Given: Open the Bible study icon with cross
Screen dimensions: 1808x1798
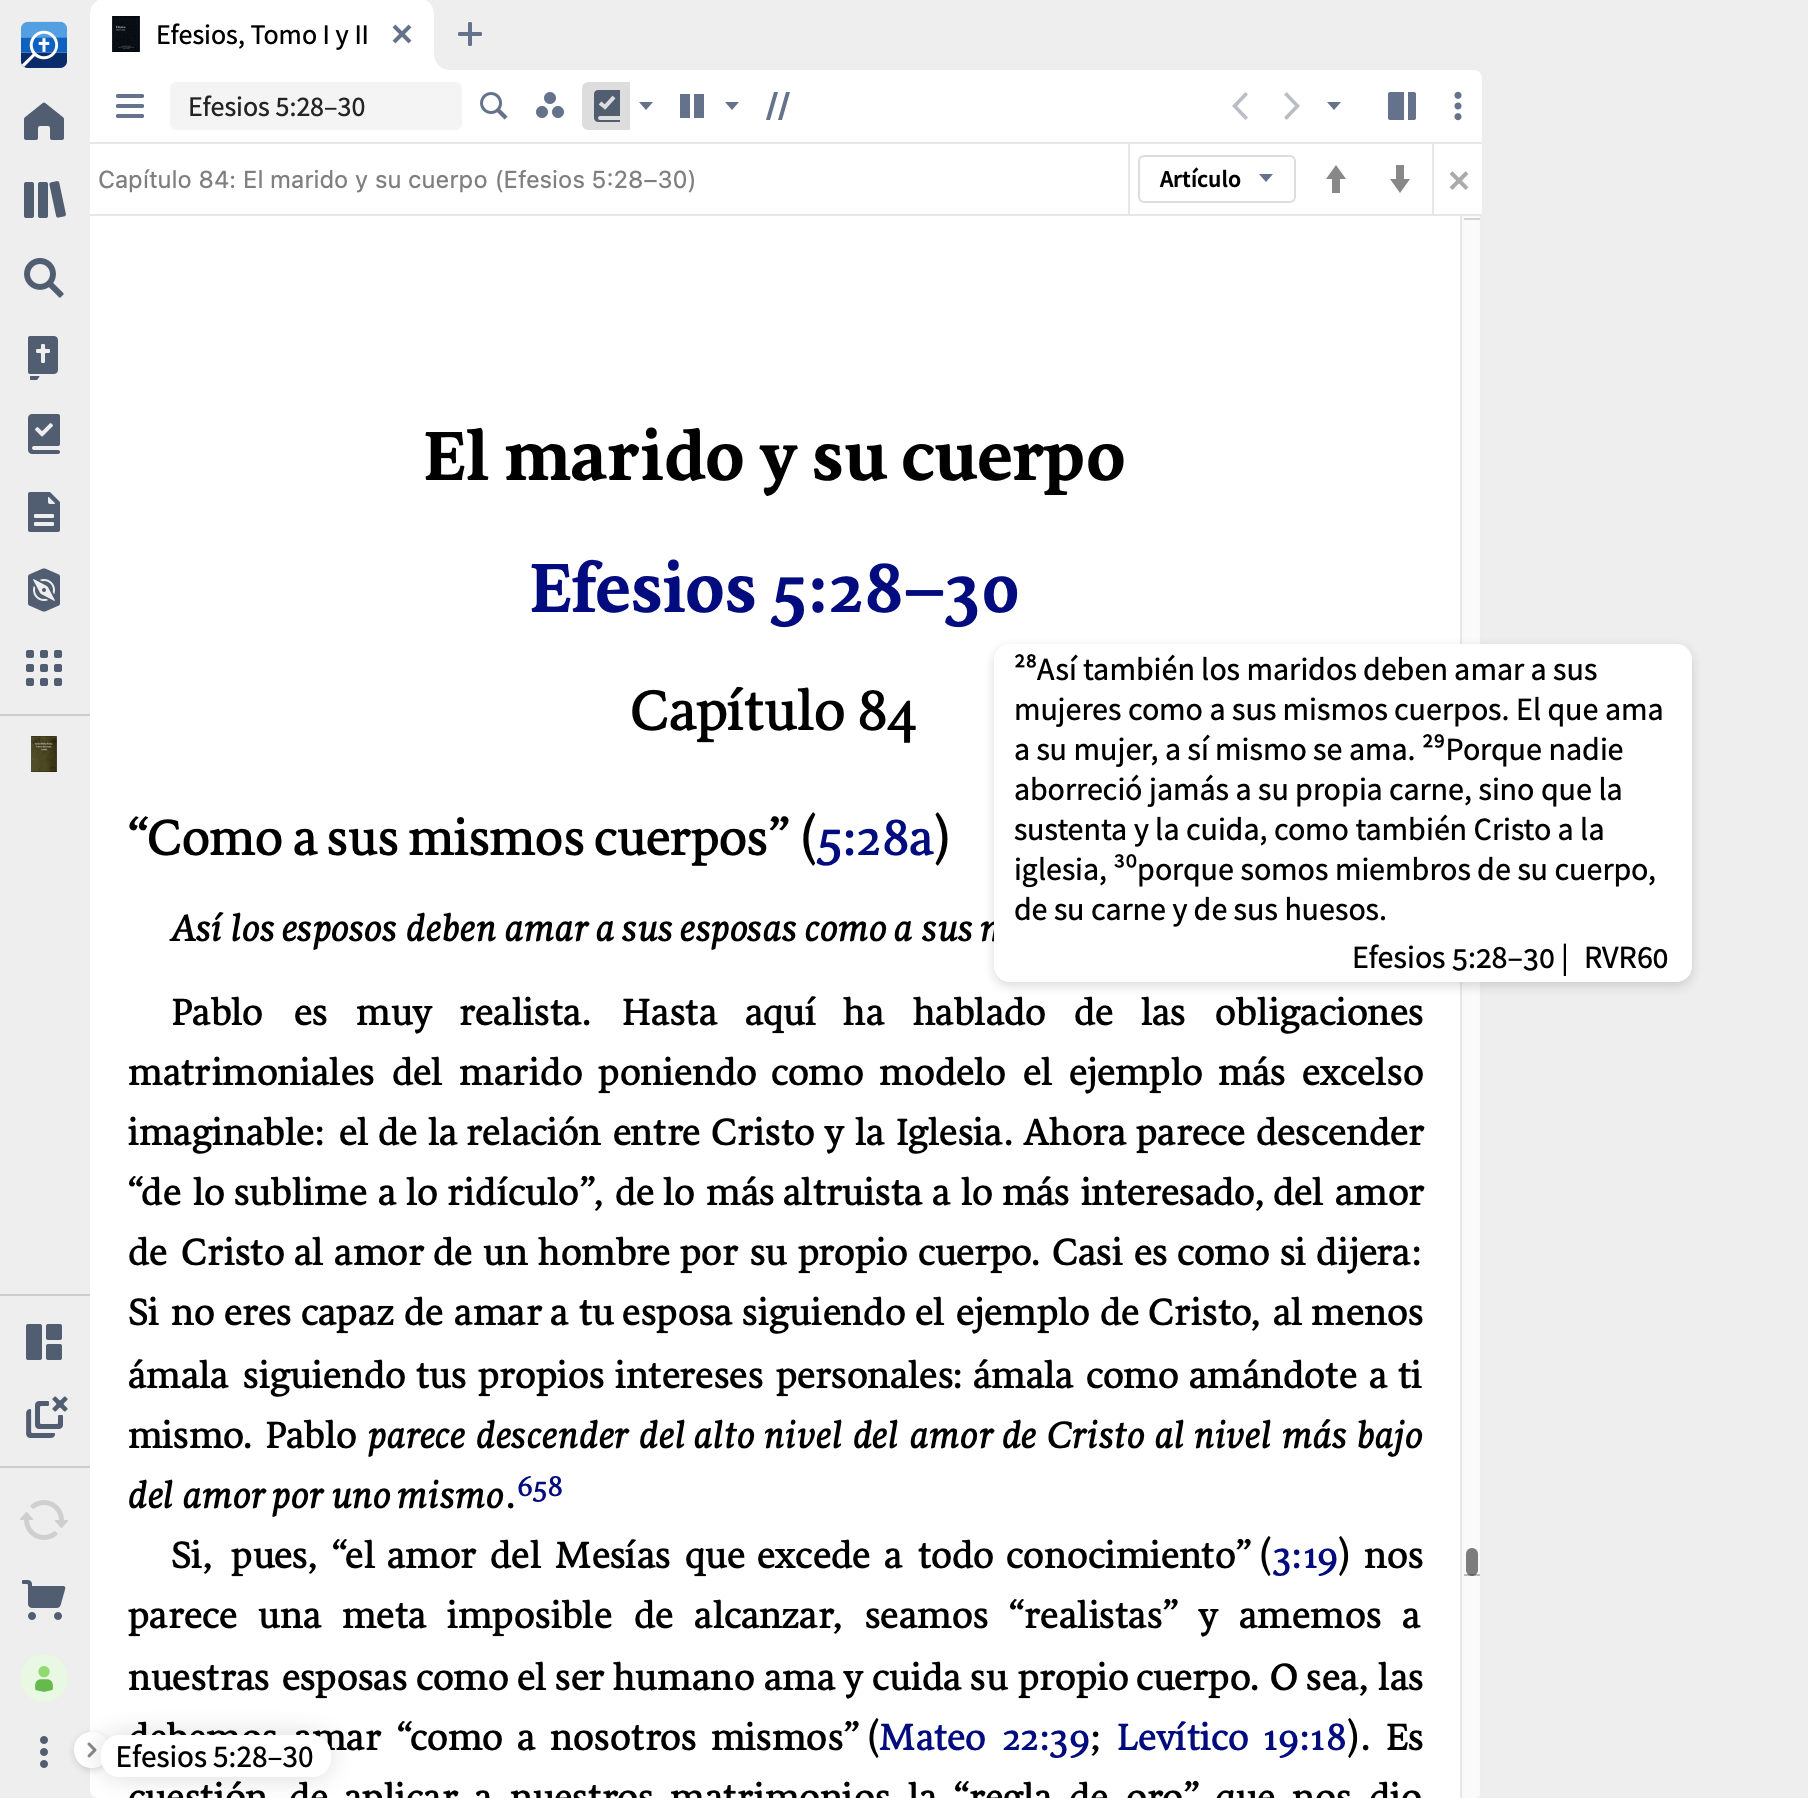Looking at the screenshot, I should 44,357.
